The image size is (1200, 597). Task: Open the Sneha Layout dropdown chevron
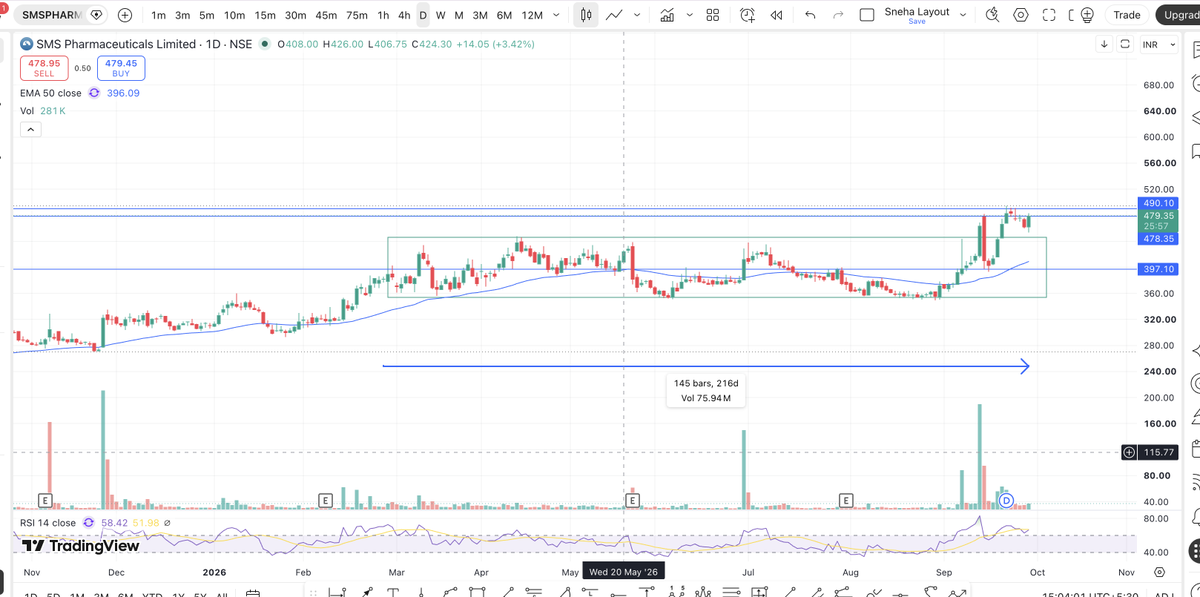click(963, 15)
